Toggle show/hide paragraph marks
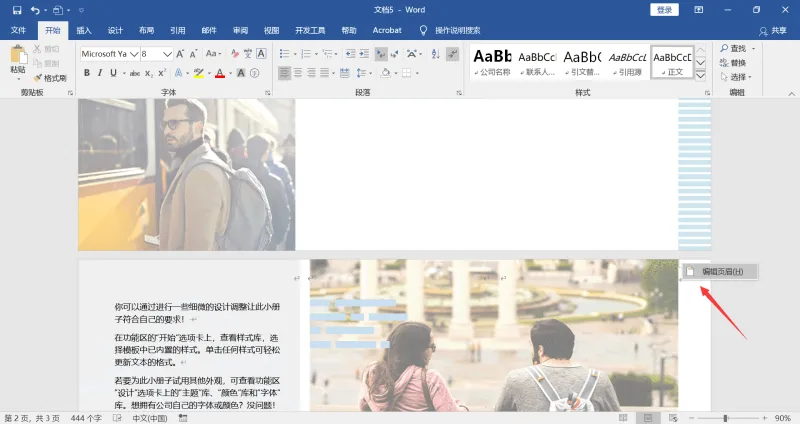Screen dimensions: 800x424 tap(453, 54)
